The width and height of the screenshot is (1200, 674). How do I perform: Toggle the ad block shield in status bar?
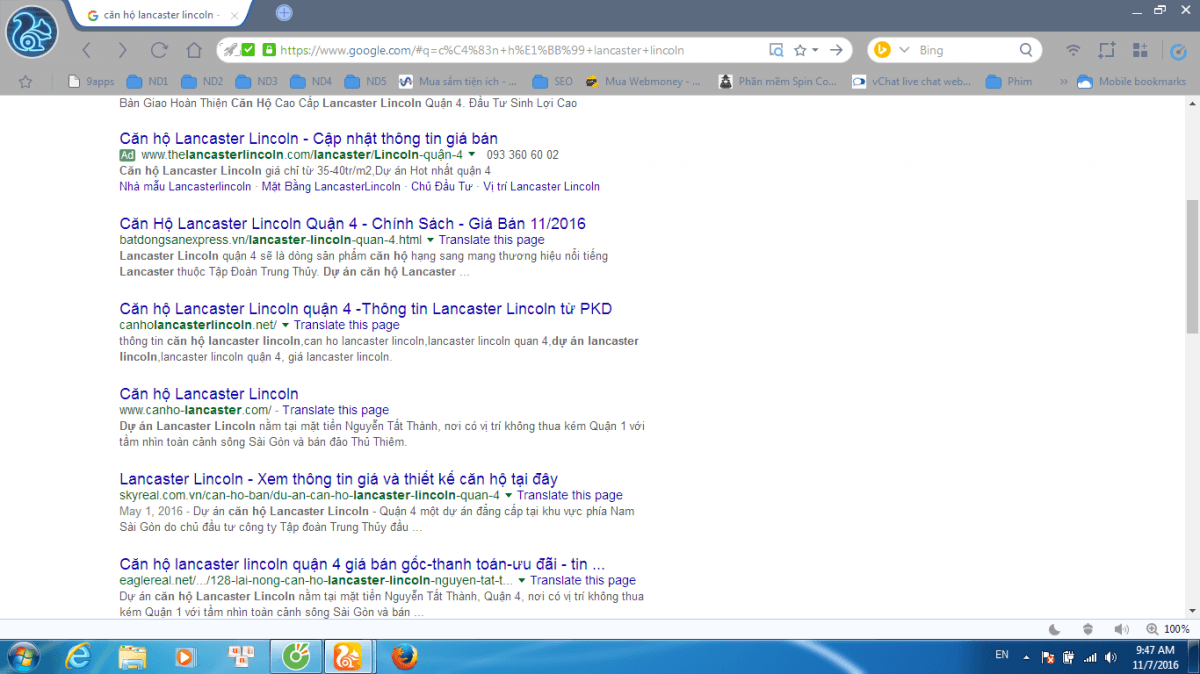point(1088,629)
